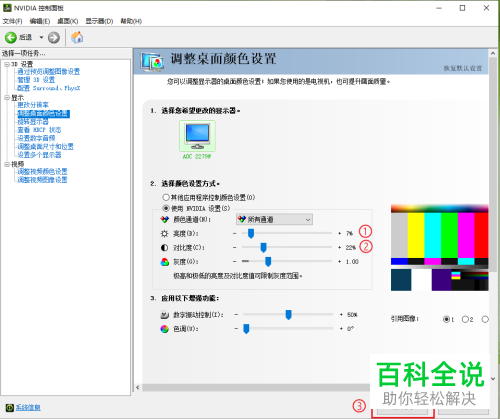The image size is (500, 419).
Task: Click the monitor icon beside page title
Action: tap(152, 62)
